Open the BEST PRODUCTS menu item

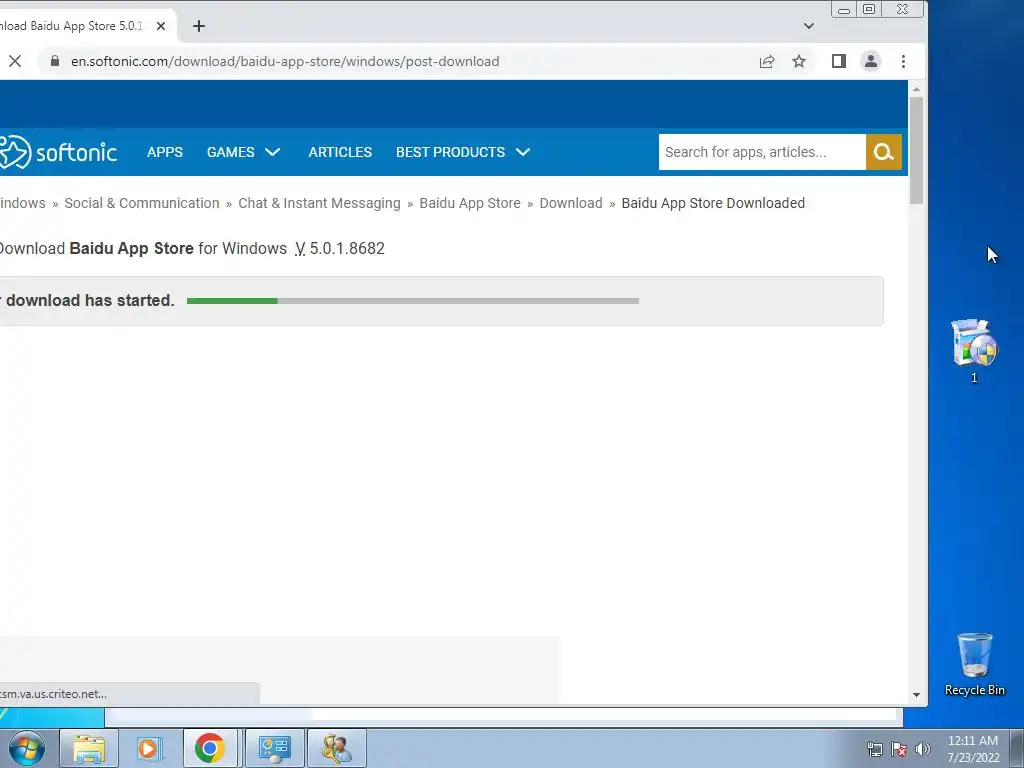(x=450, y=152)
